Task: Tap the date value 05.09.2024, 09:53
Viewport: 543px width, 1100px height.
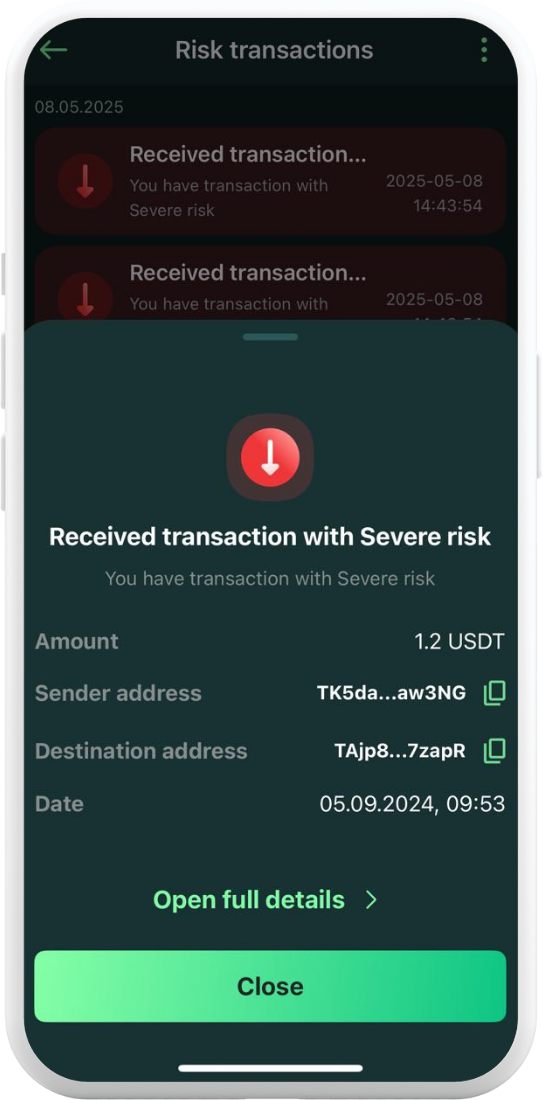Action: [x=413, y=804]
